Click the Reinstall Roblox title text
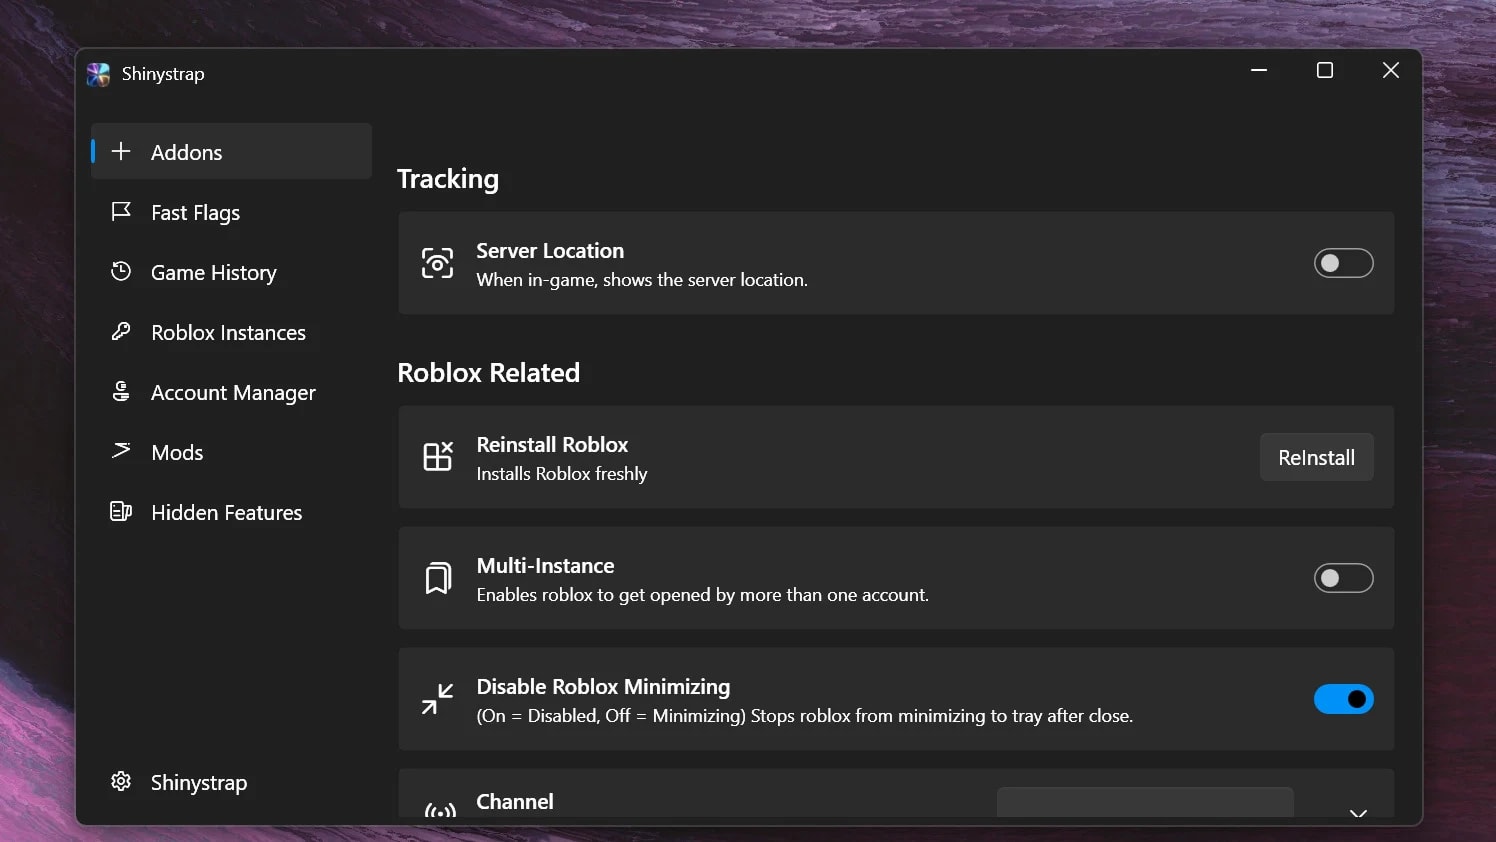The height and width of the screenshot is (842, 1496). 552,444
